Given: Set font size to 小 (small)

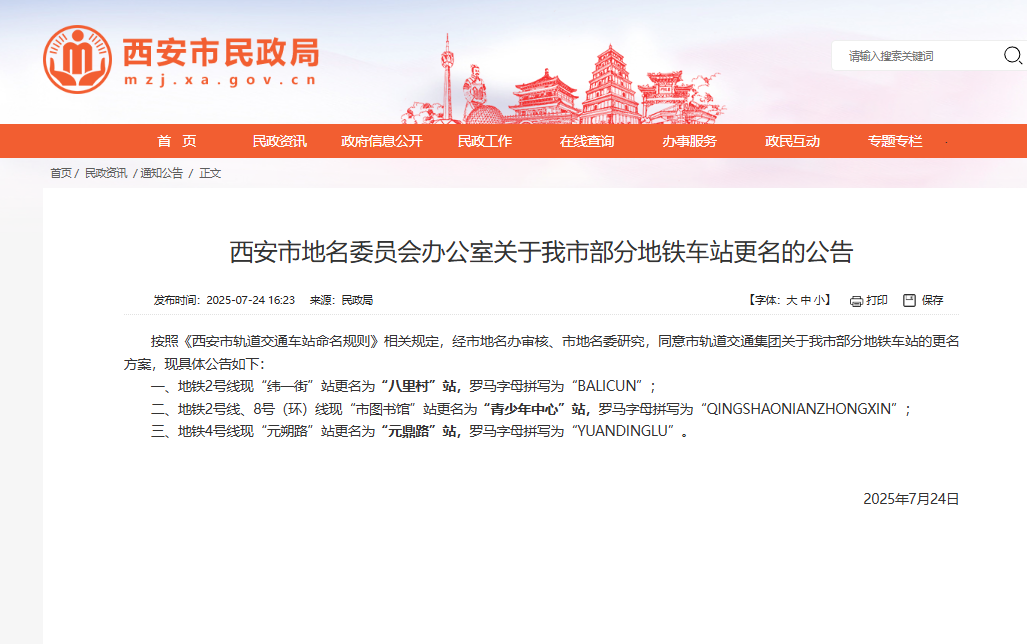Looking at the screenshot, I should [x=820, y=300].
